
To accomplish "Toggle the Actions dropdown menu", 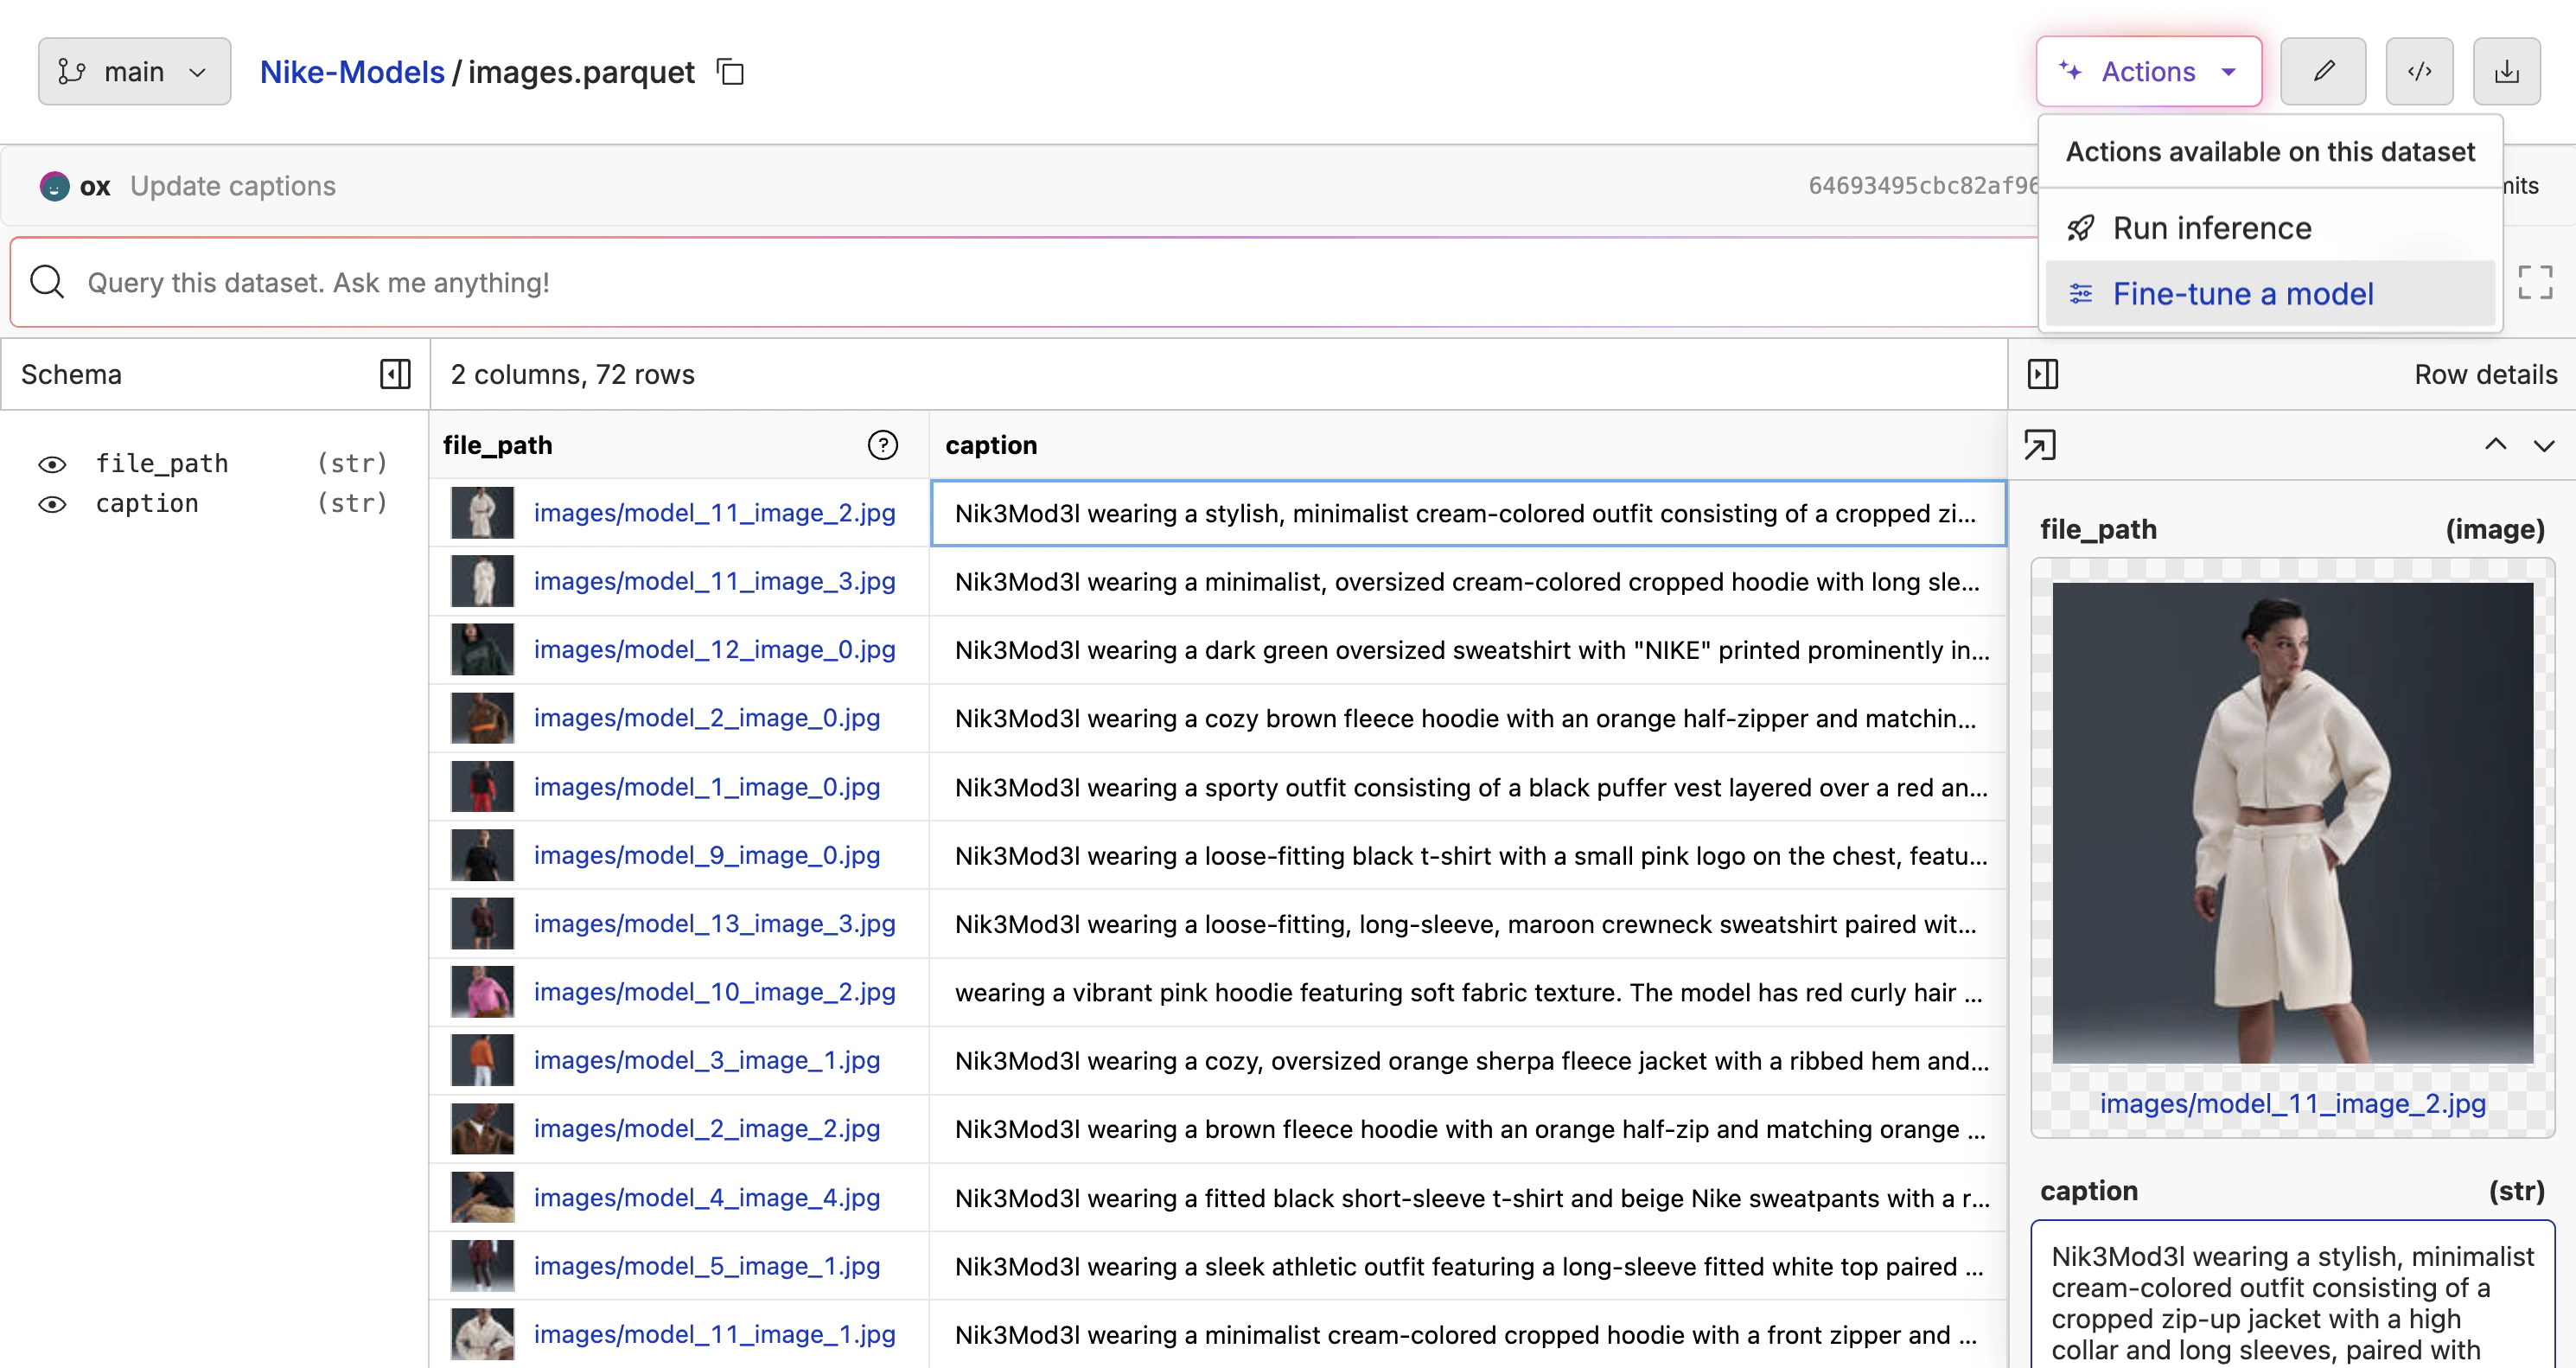I will point(2148,72).
